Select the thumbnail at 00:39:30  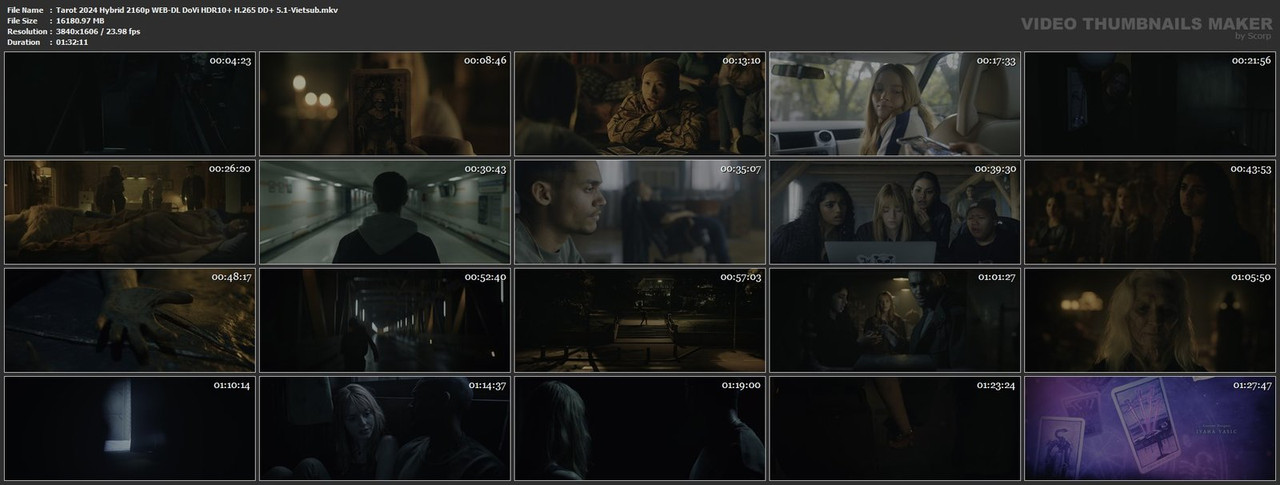[895, 212]
